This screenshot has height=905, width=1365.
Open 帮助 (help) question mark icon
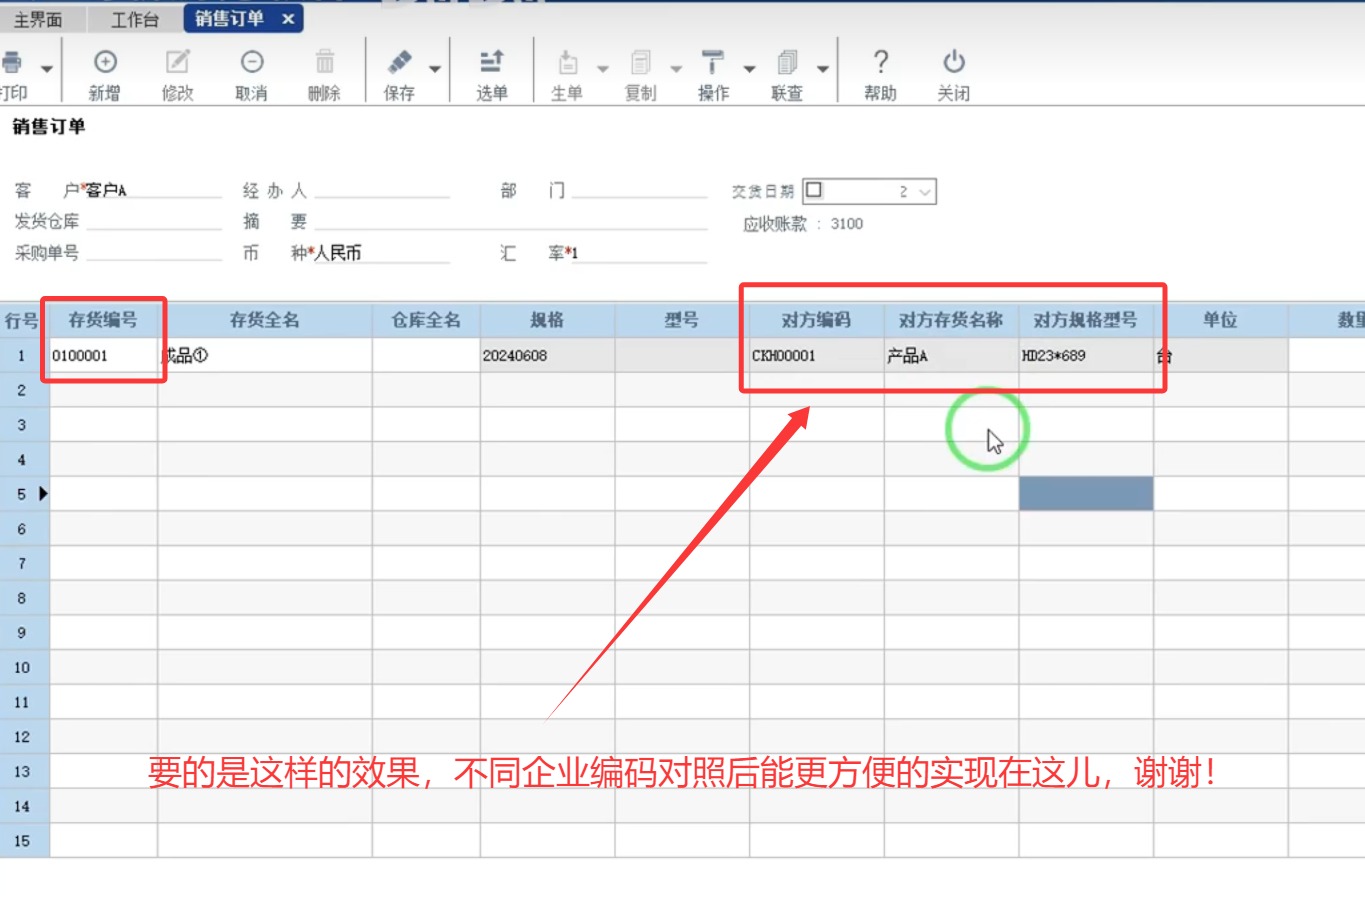880,63
